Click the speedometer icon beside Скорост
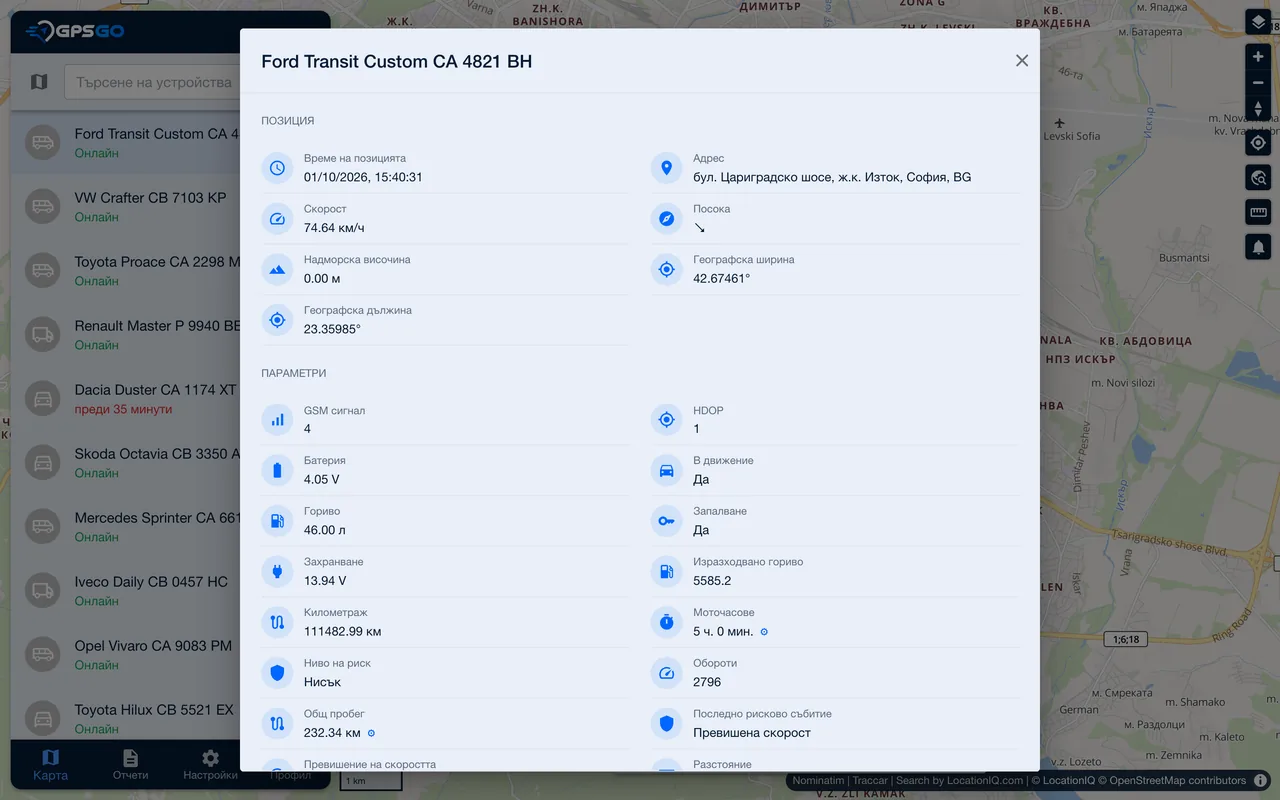 [278, 218]
